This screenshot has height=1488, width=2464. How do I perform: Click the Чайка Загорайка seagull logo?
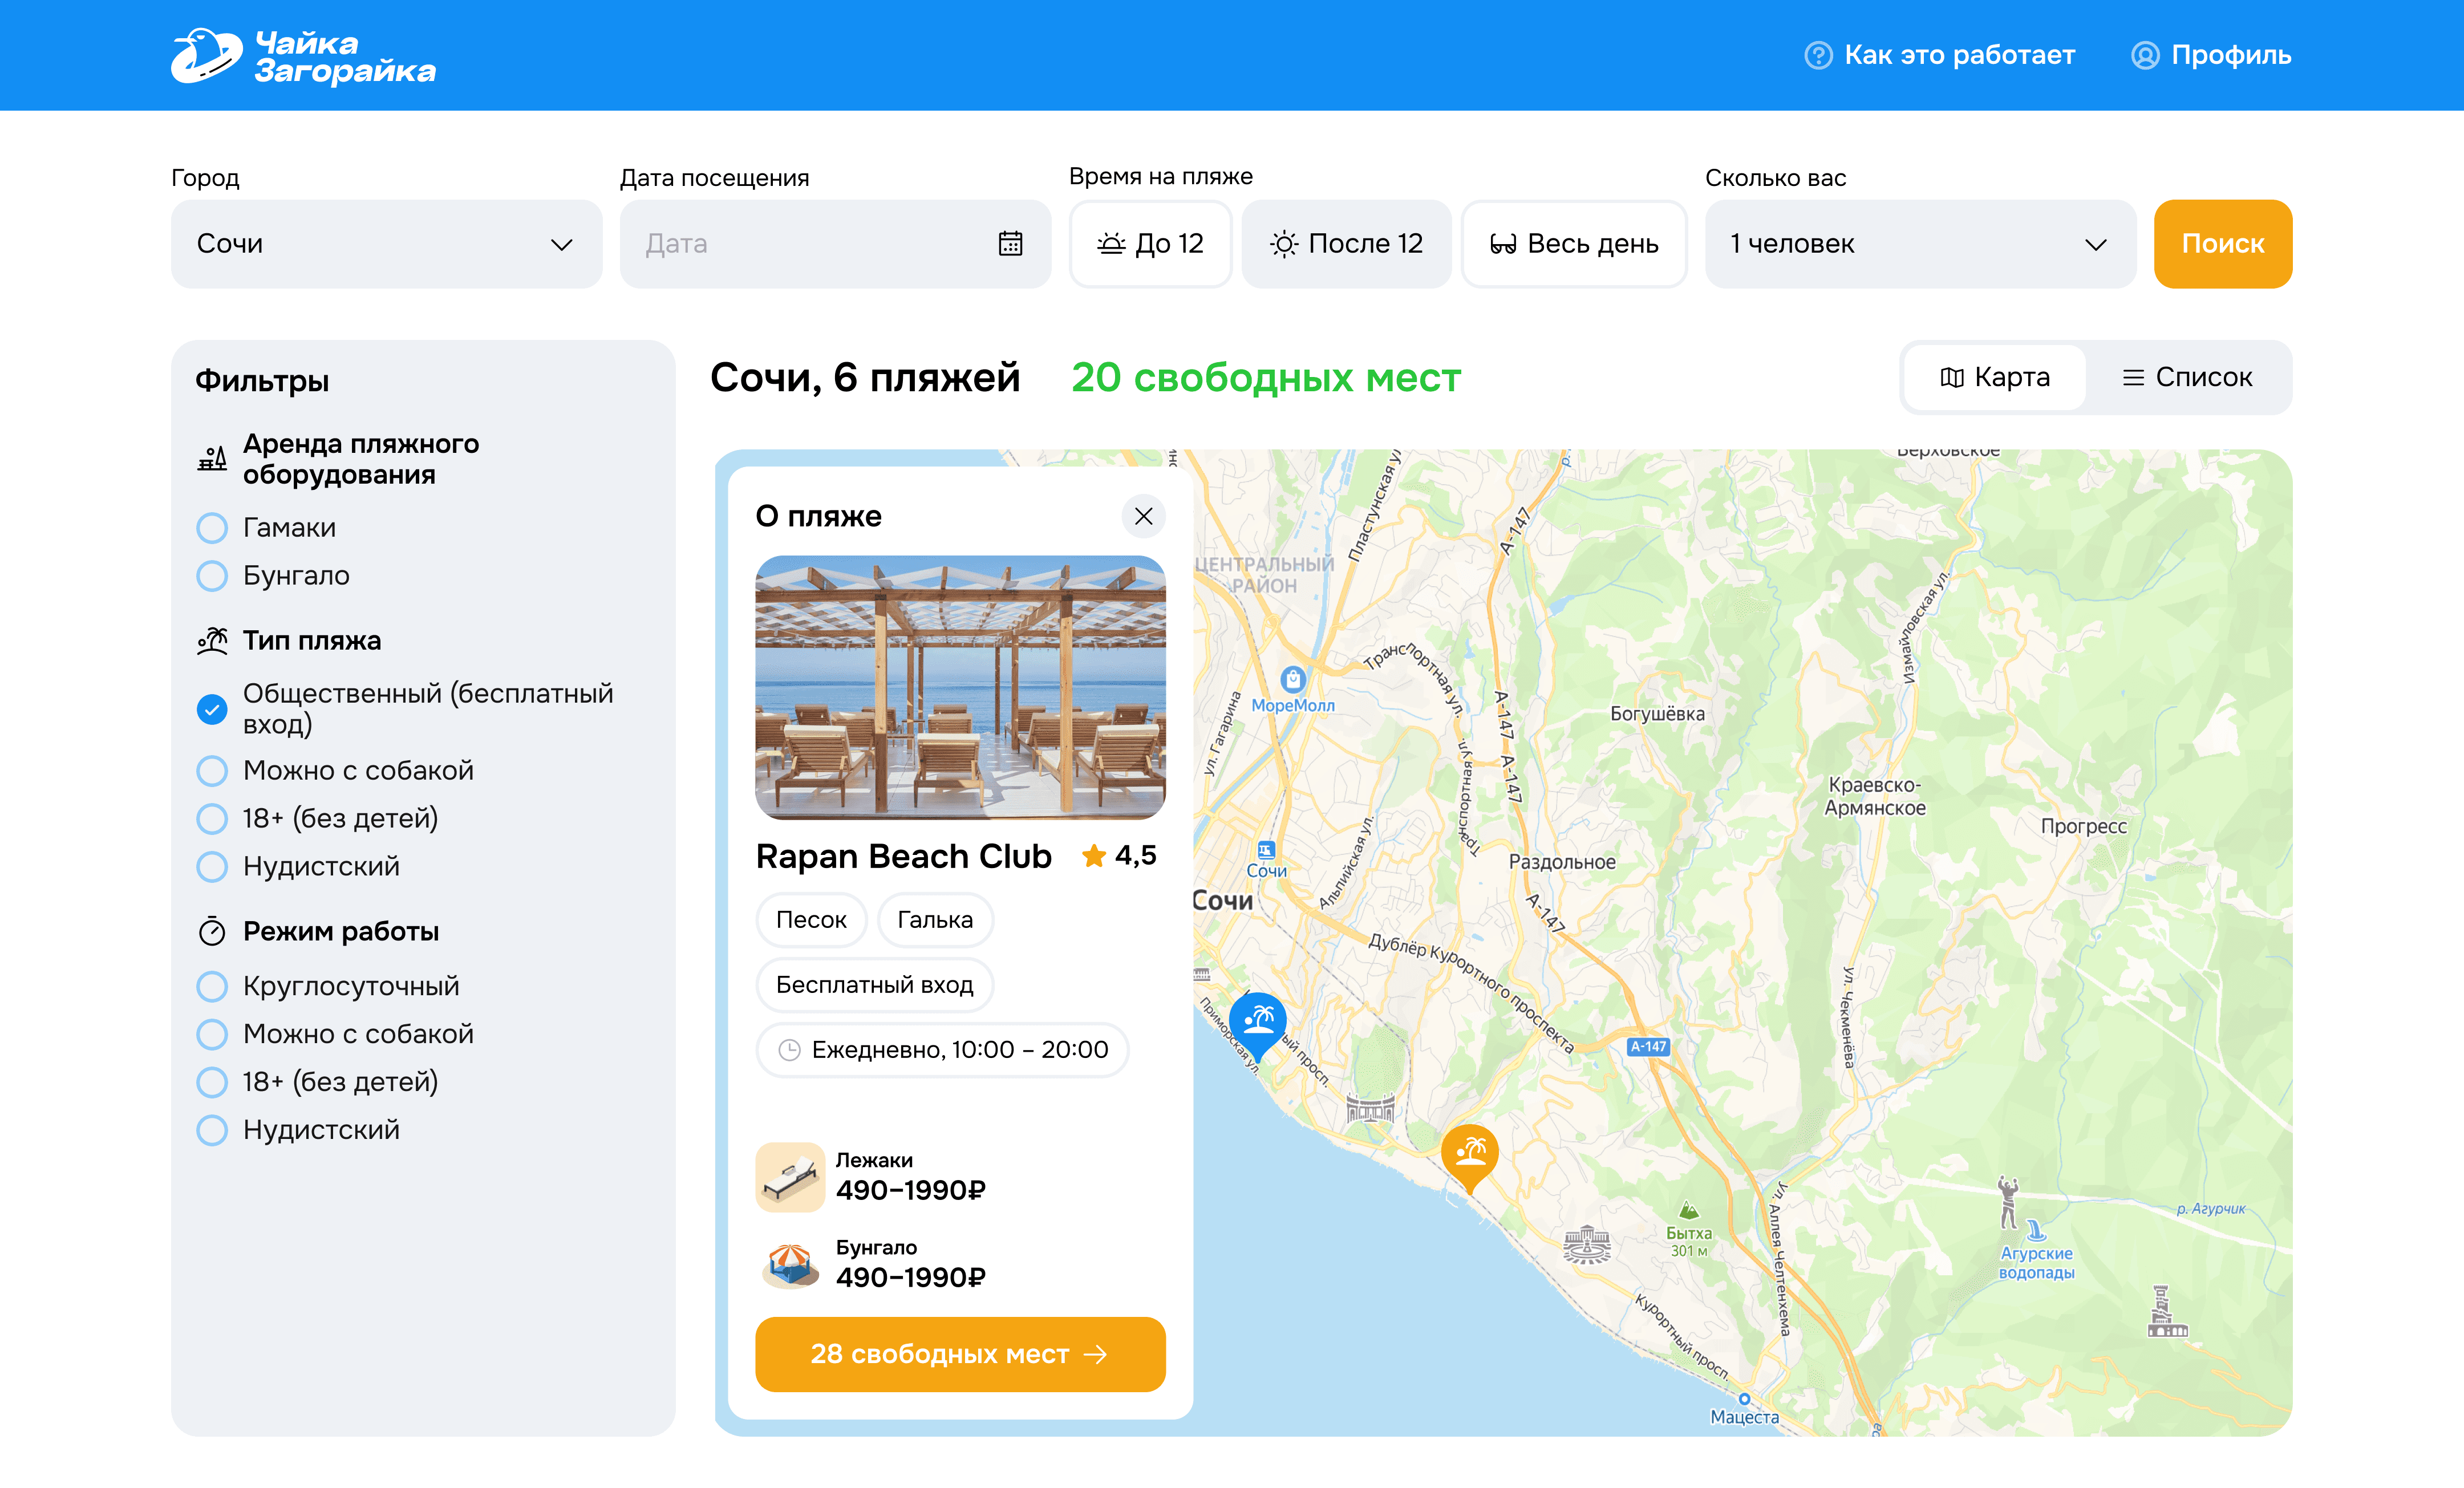pyautogui.click(x=206, y=55)
